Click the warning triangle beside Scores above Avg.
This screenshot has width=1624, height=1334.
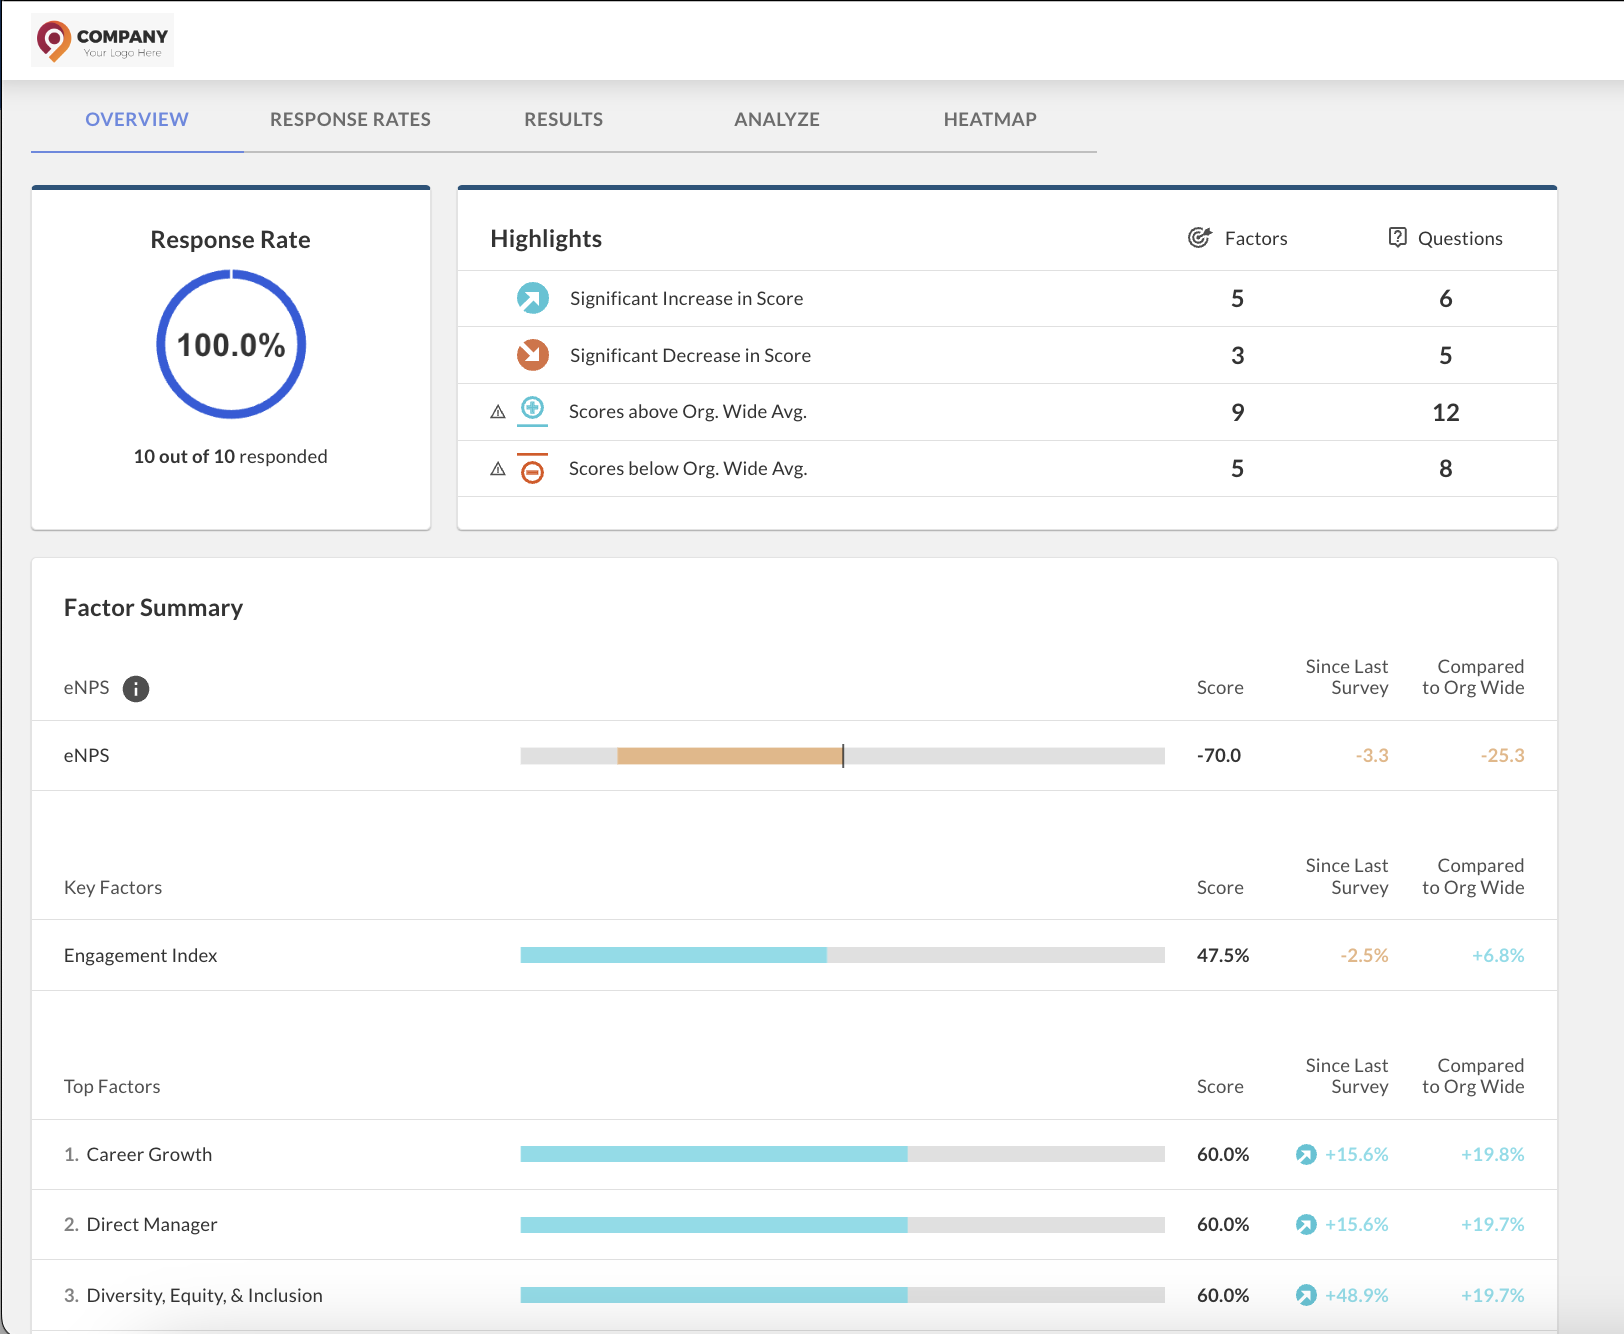498,412
